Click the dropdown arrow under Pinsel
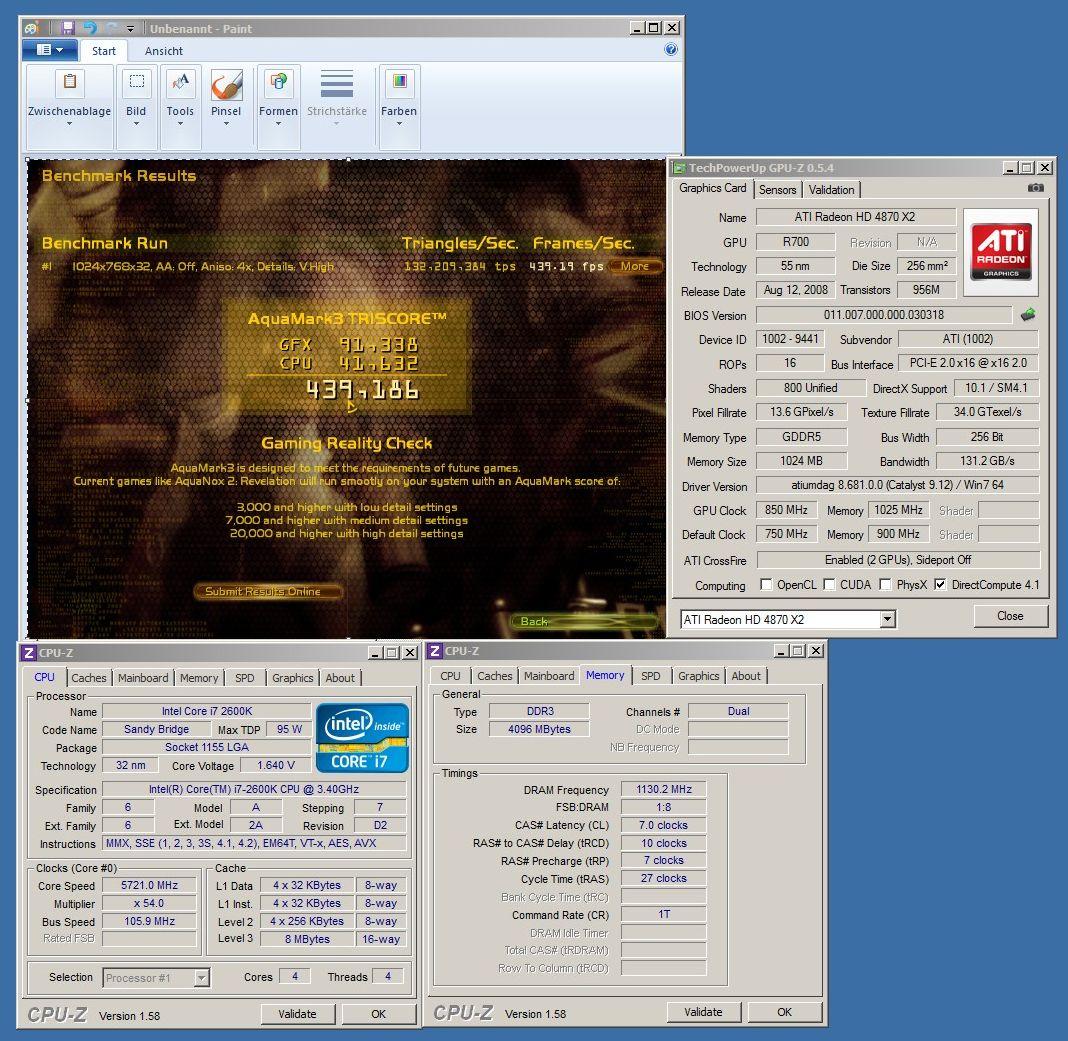The image size is (1068, 1041). click(226, 124)
